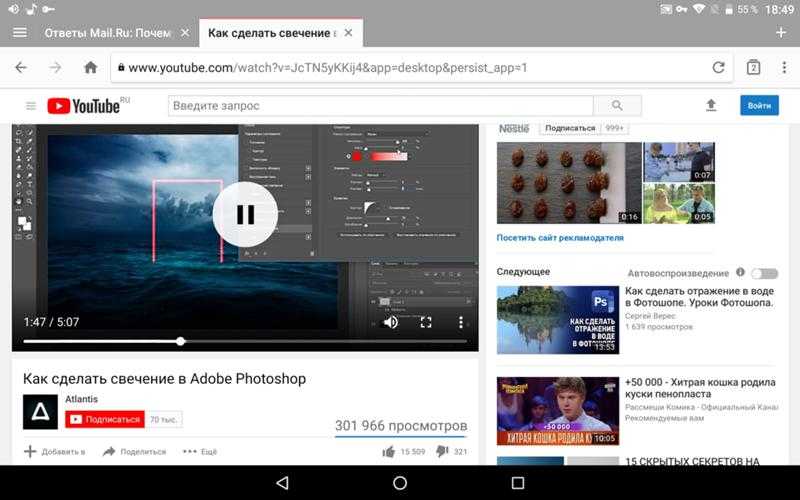Open Сергей Верес channel link
800x500 pixels.
[650, 316]
